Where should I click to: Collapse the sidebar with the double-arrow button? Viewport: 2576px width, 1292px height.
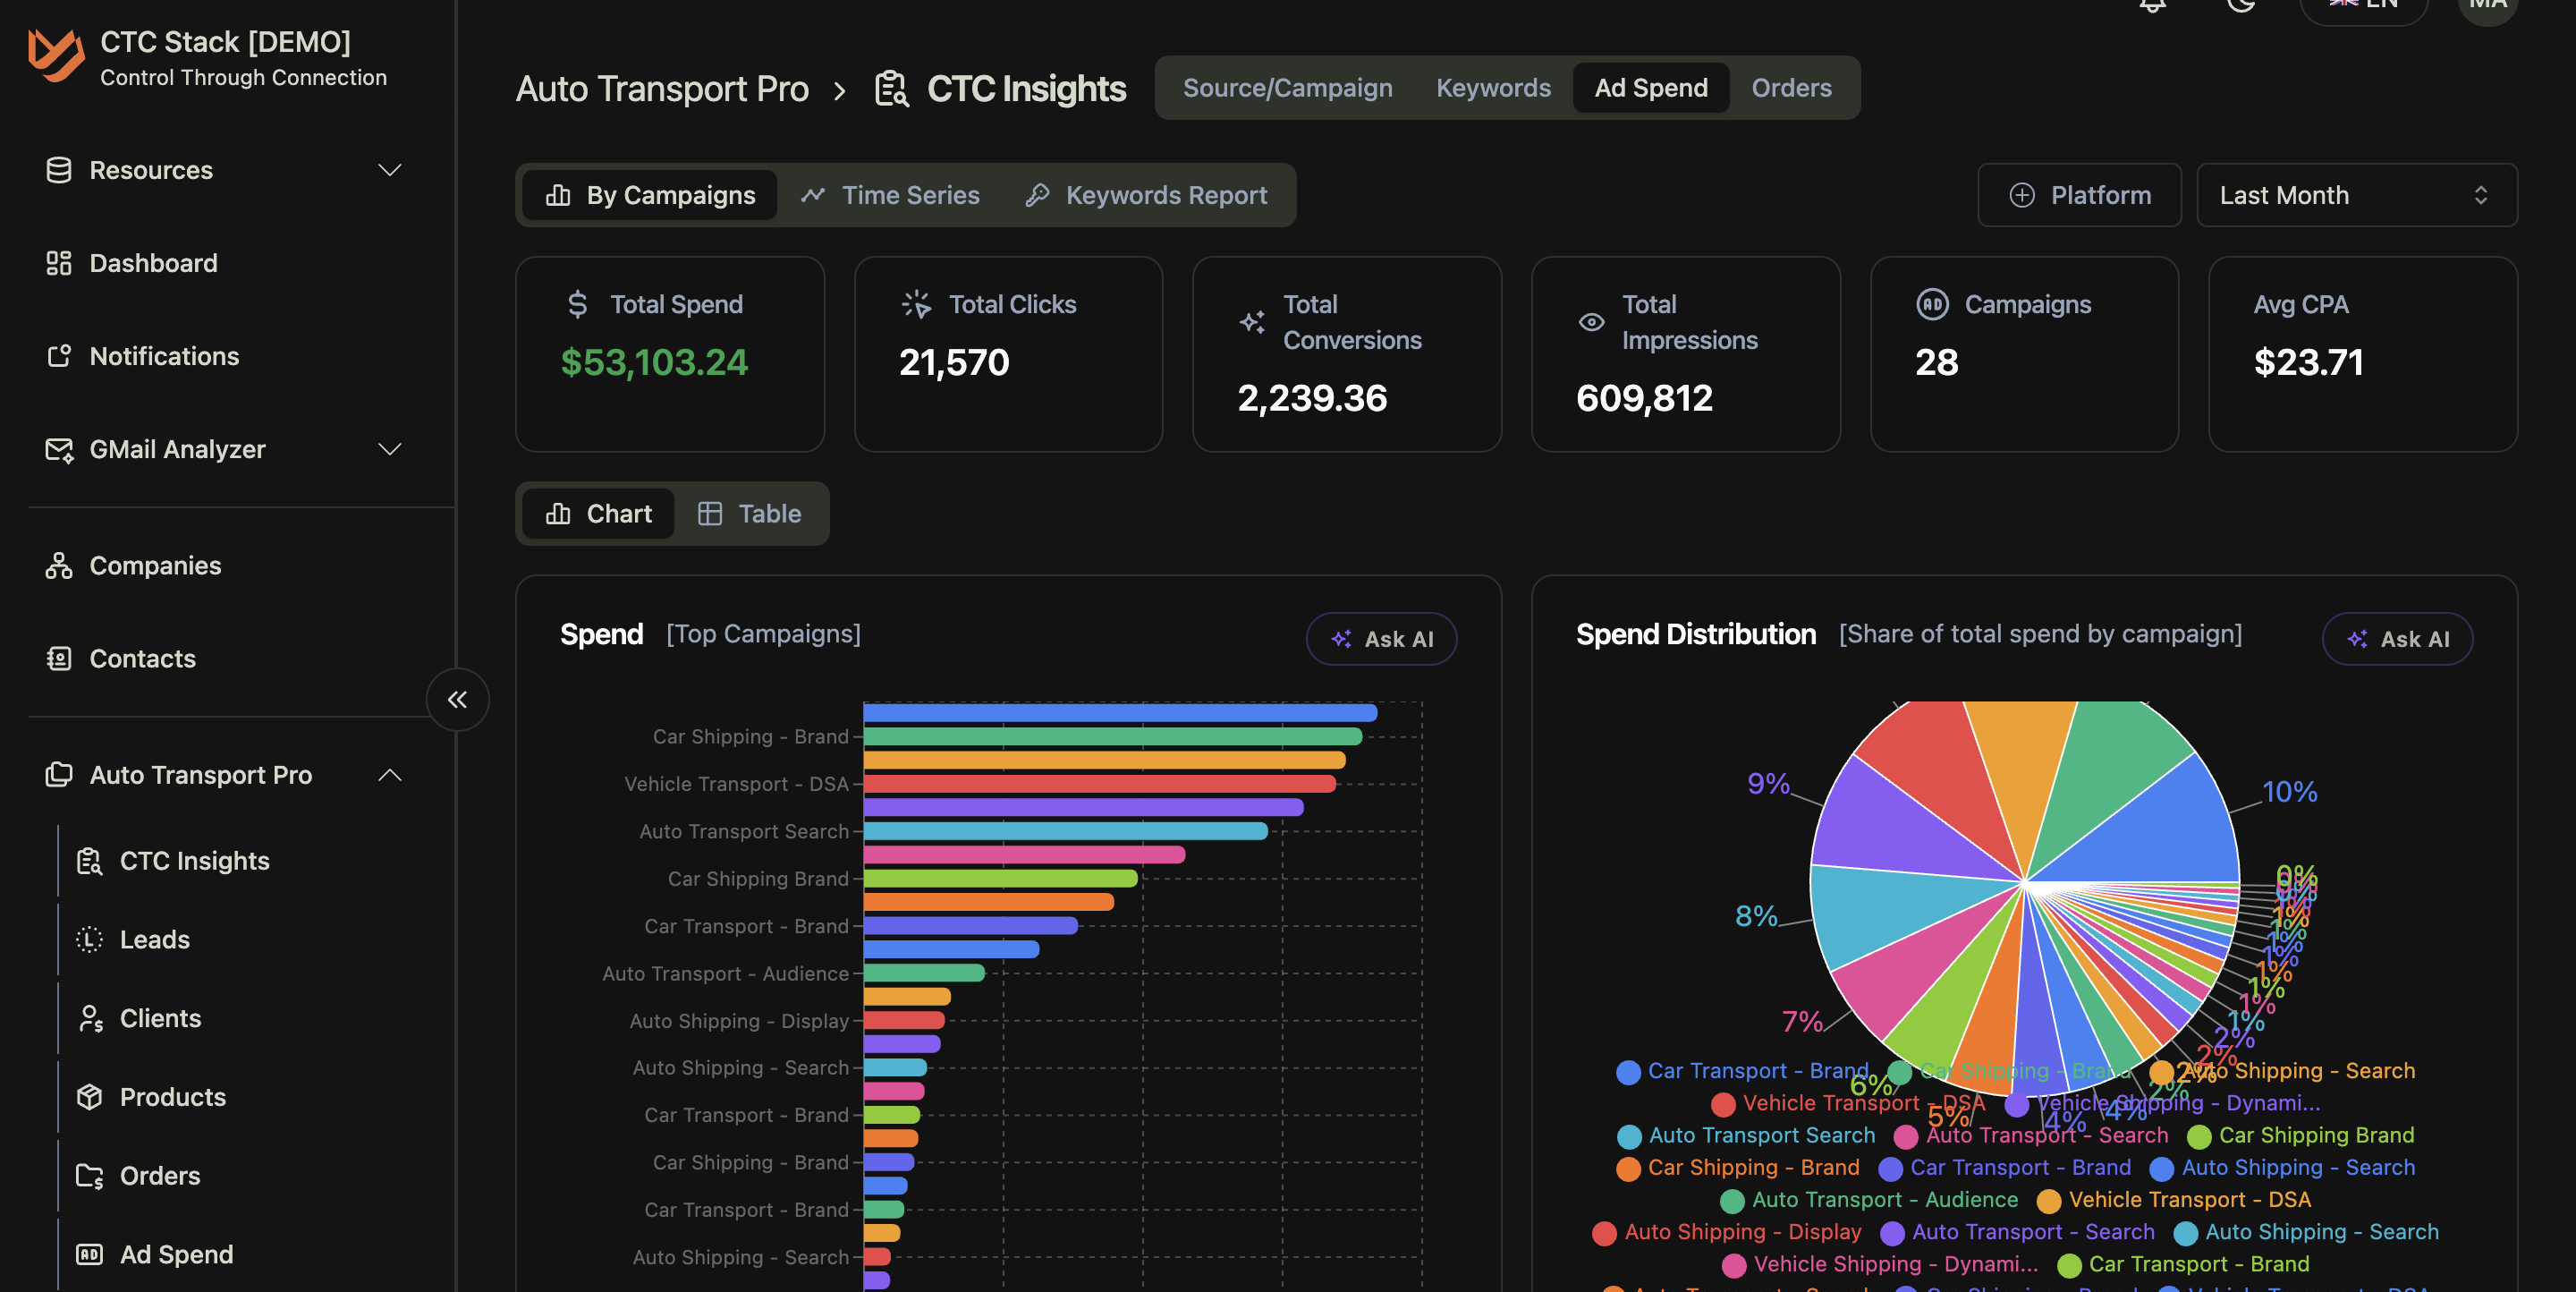coord(457,700)
